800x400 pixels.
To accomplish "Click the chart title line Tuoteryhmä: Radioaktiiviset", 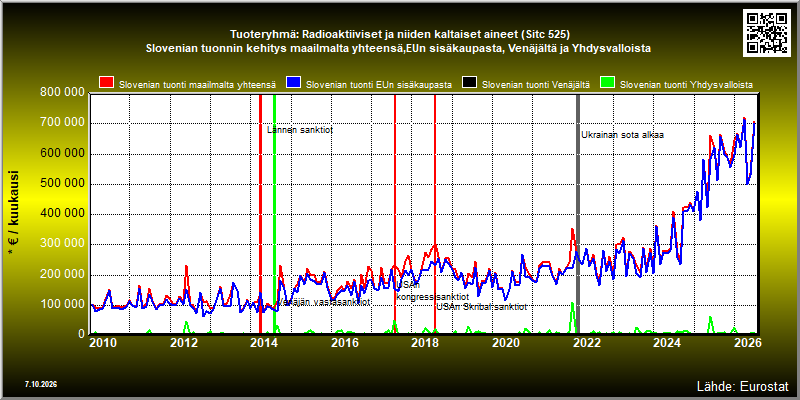I will pyautogui.click(x=399, y=35).
